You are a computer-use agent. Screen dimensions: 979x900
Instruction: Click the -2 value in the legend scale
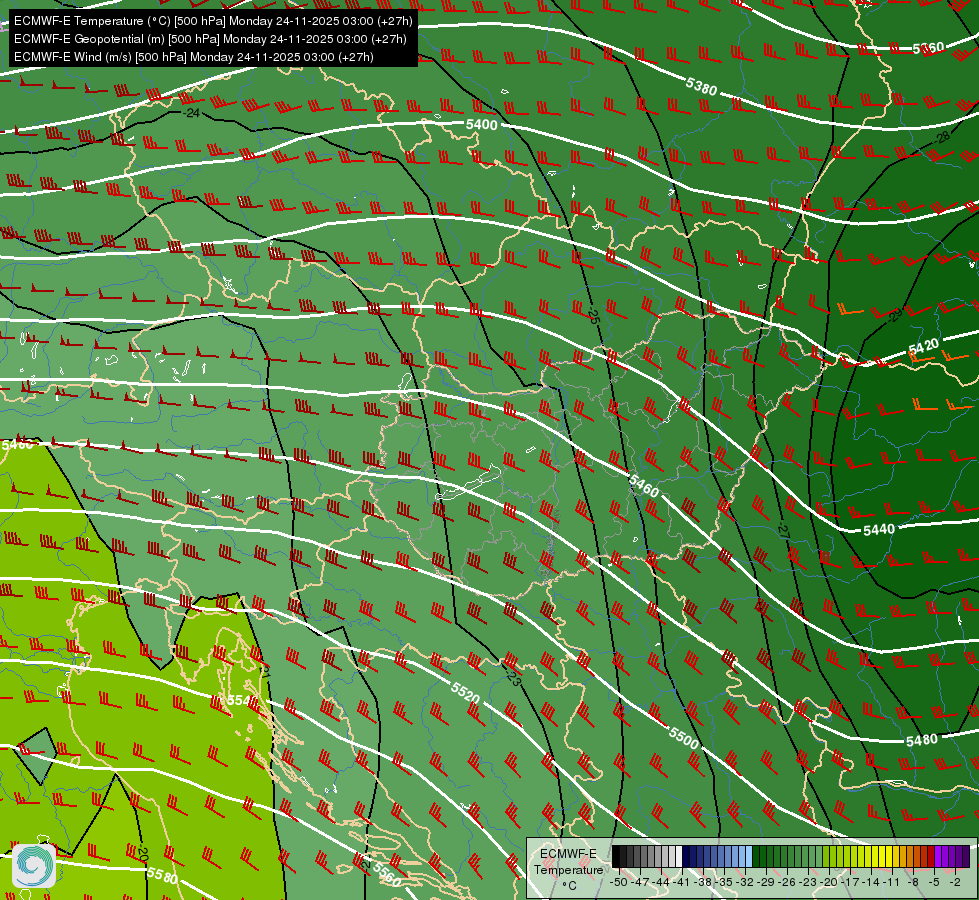(955, 882)
